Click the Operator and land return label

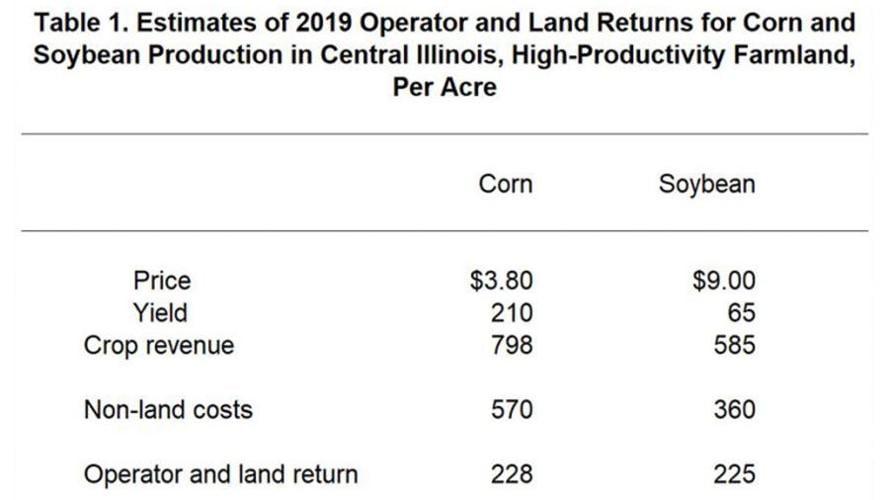[x=220, y=473]
